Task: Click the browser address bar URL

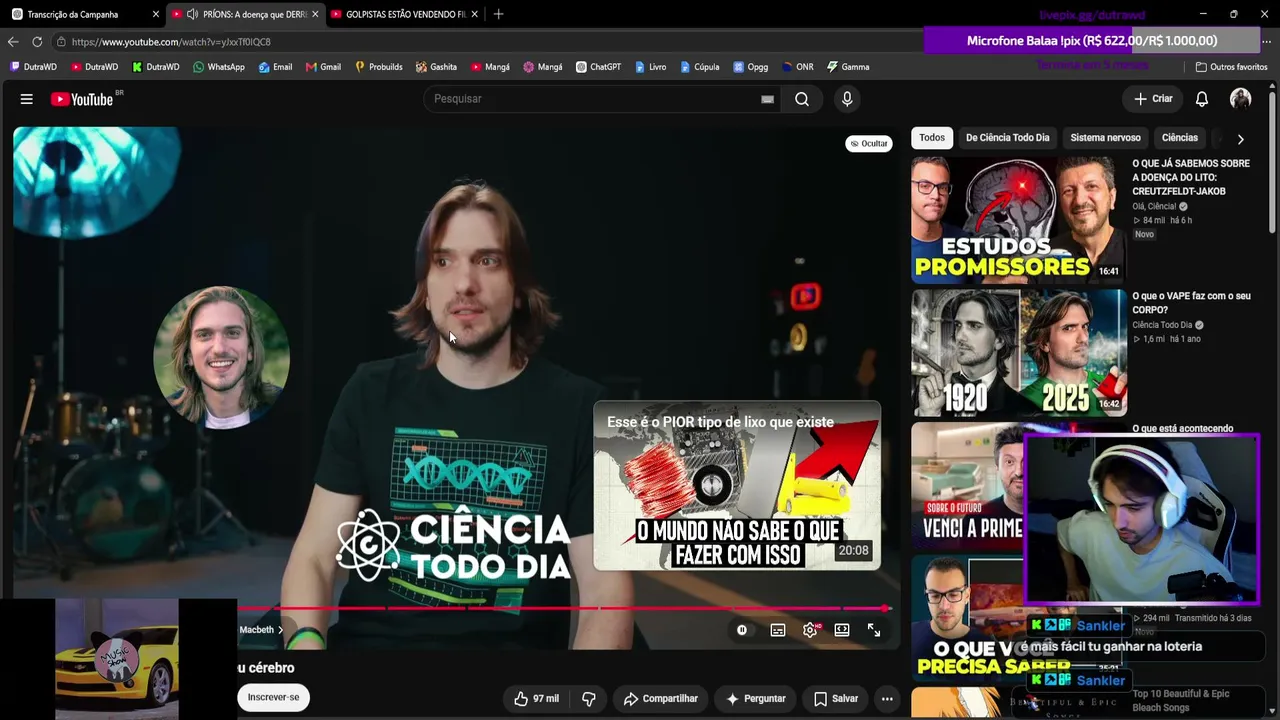Action: tap(171, 42)
